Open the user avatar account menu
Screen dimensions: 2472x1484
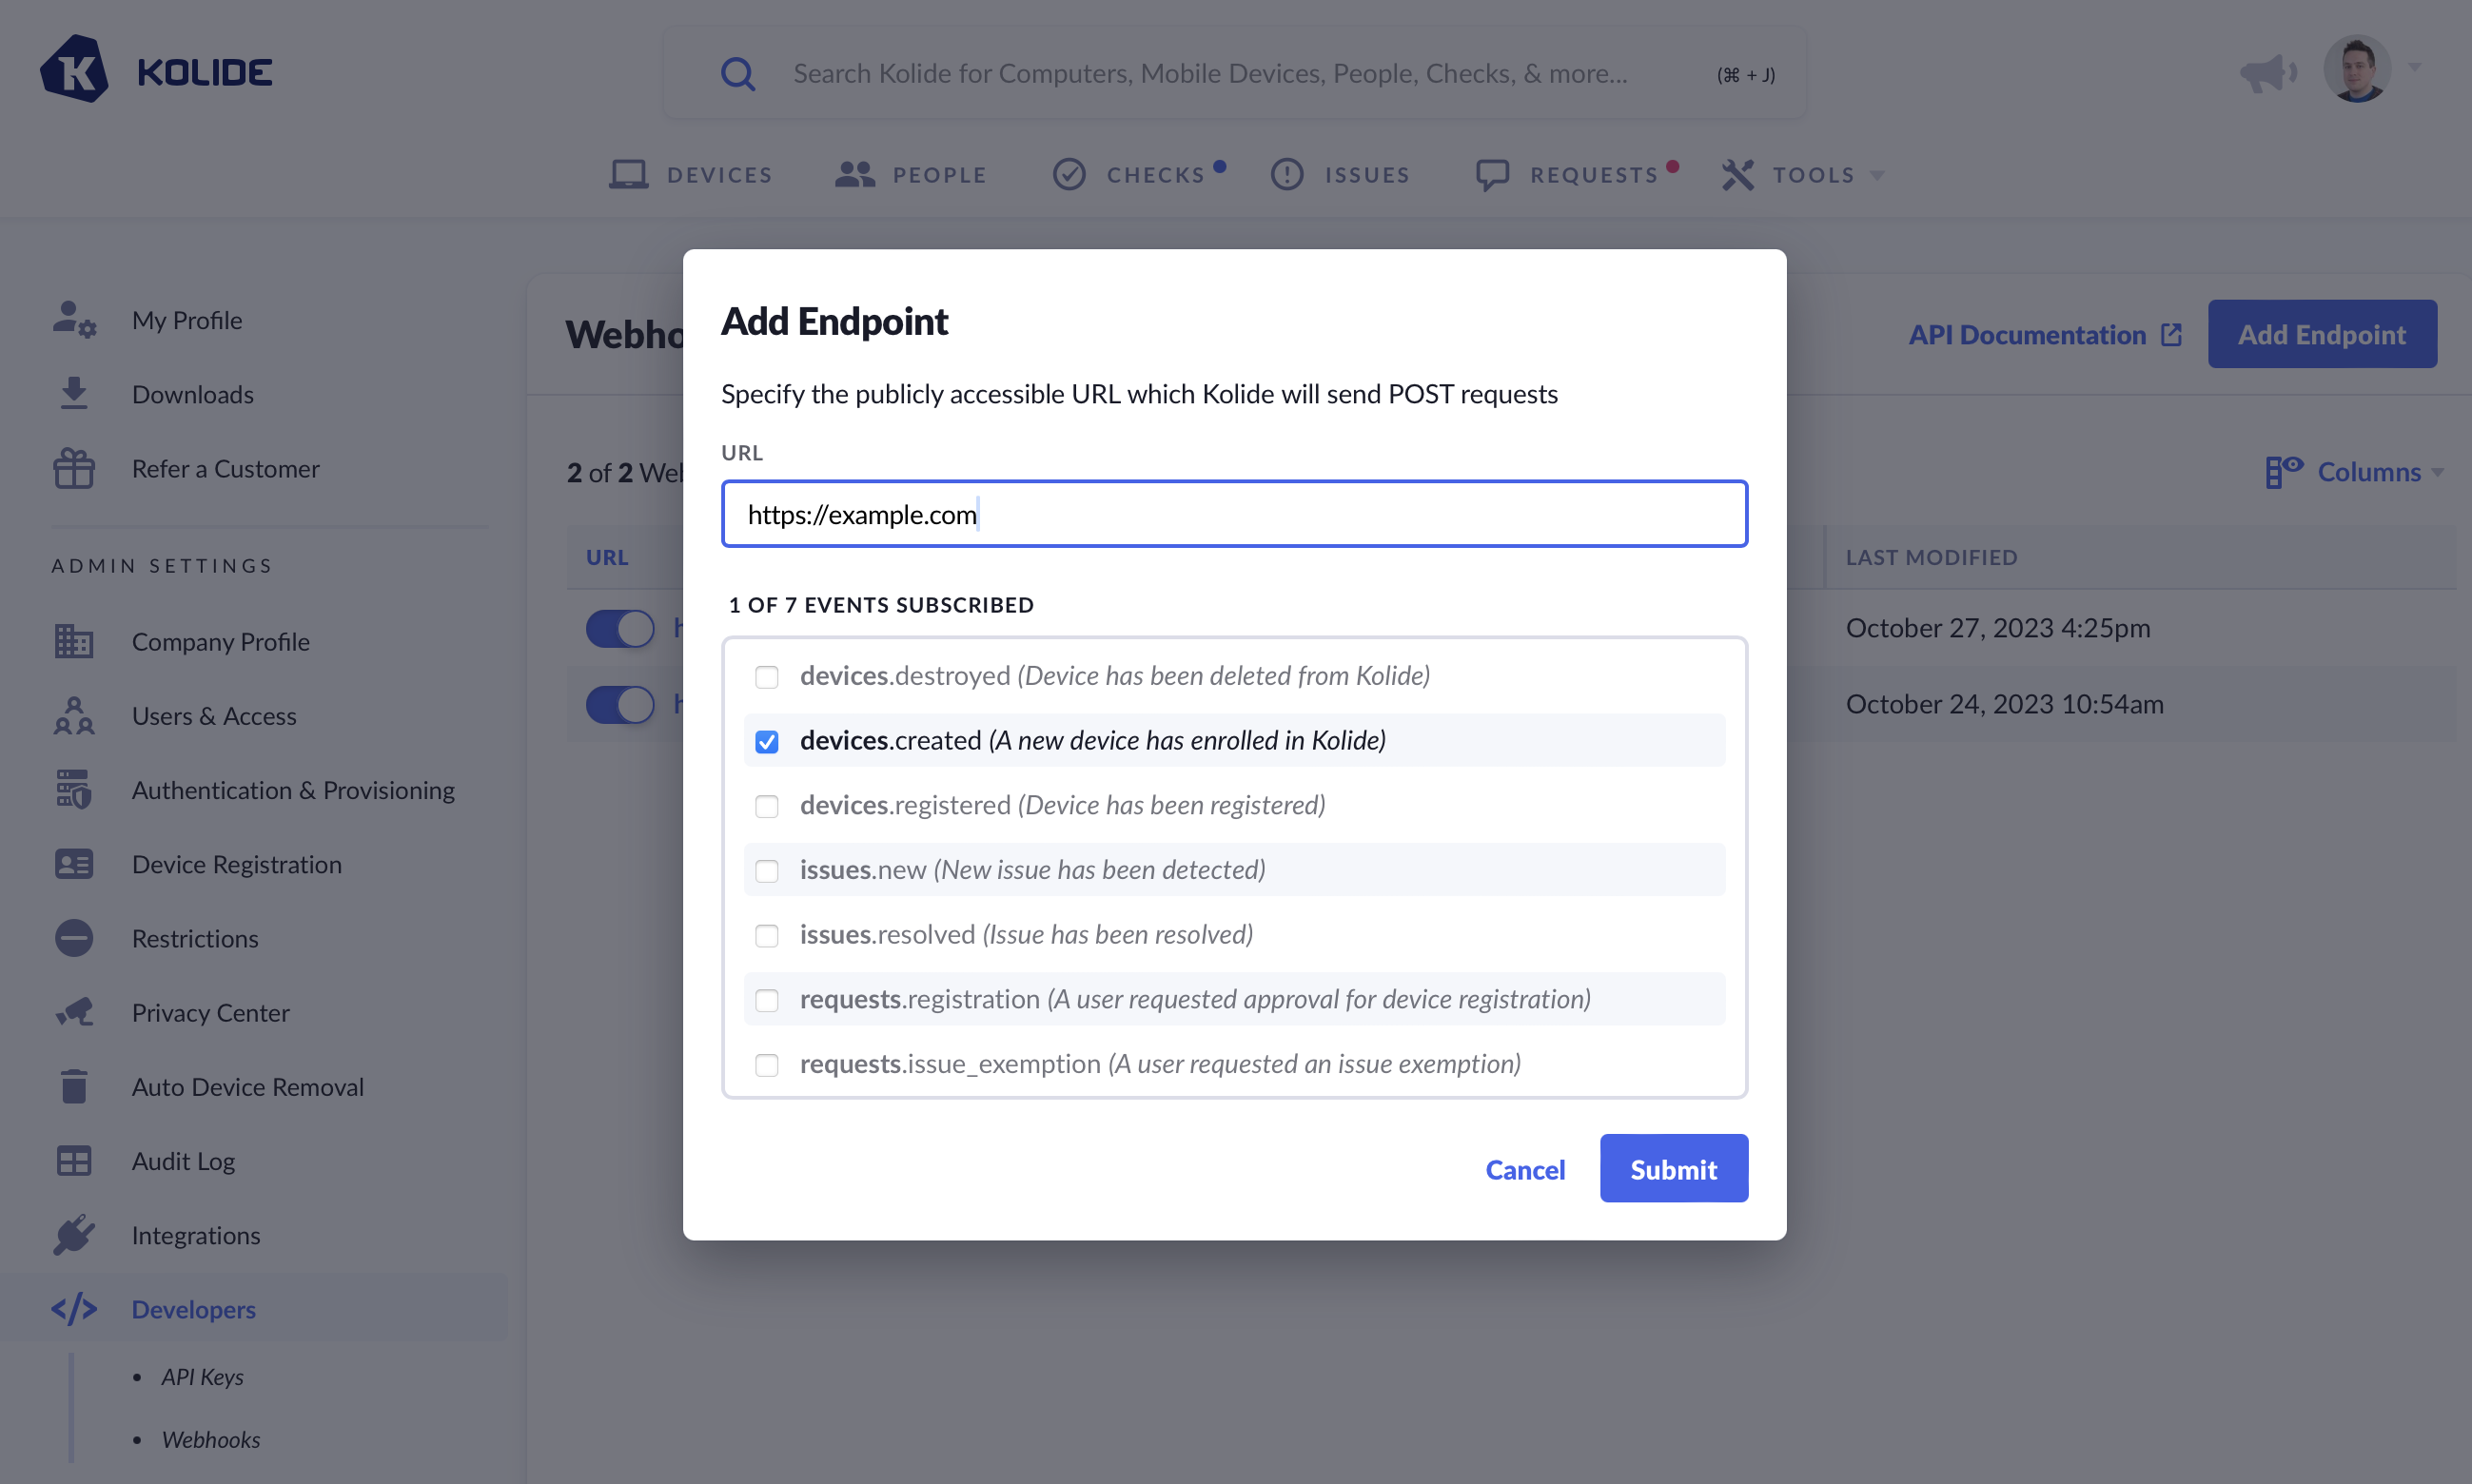click(2357, 70)
